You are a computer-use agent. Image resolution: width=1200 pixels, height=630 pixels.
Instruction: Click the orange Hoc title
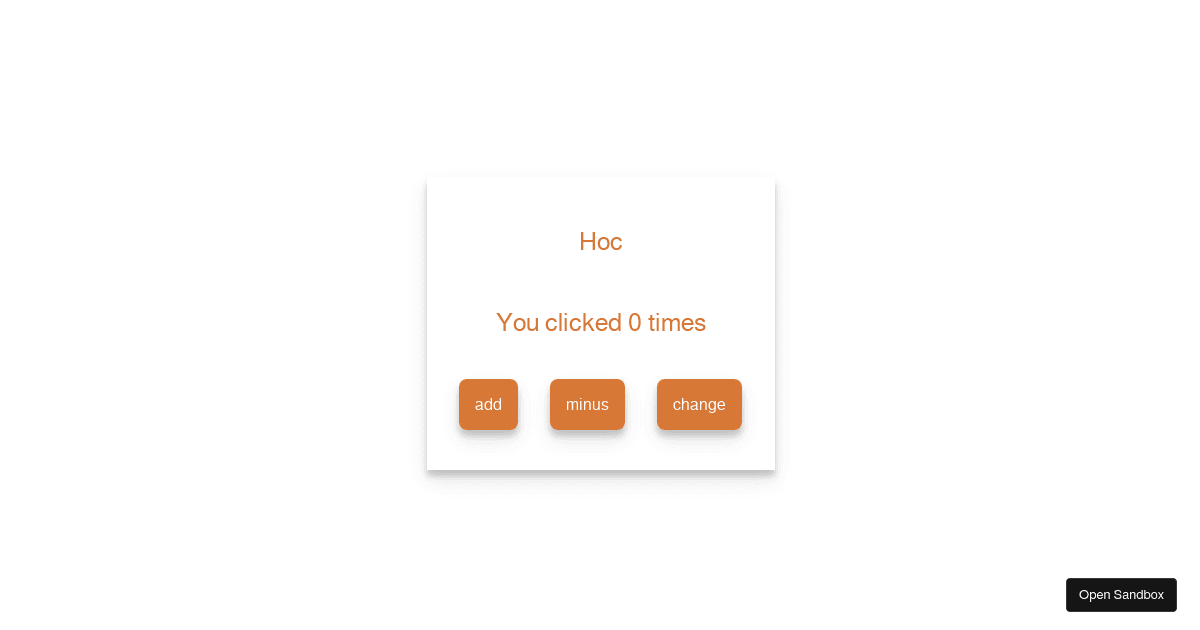601,242
